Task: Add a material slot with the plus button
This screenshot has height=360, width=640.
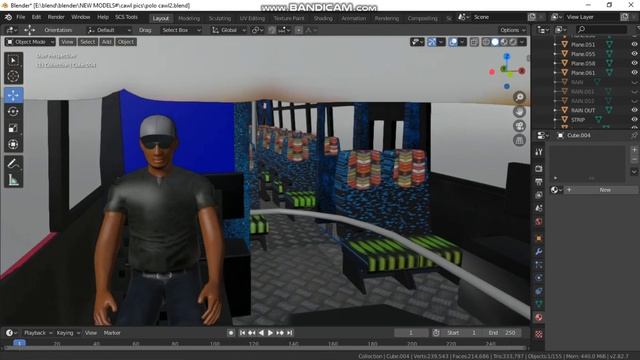Action: (x=634, y=150)
